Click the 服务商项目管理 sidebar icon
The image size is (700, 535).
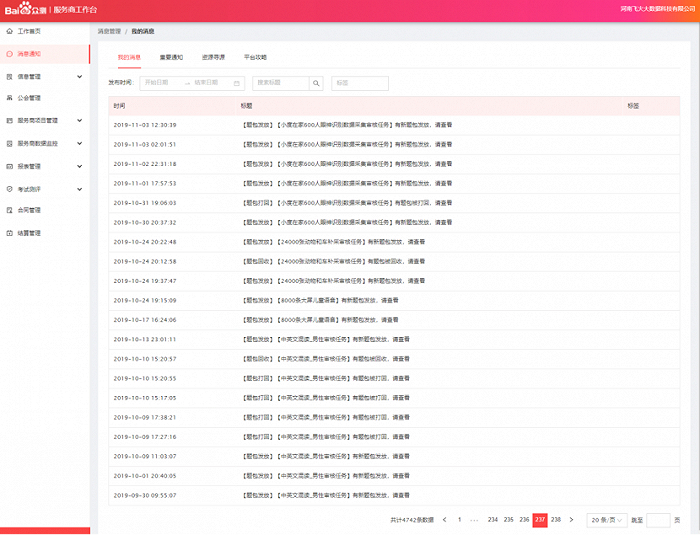point(9,121)
